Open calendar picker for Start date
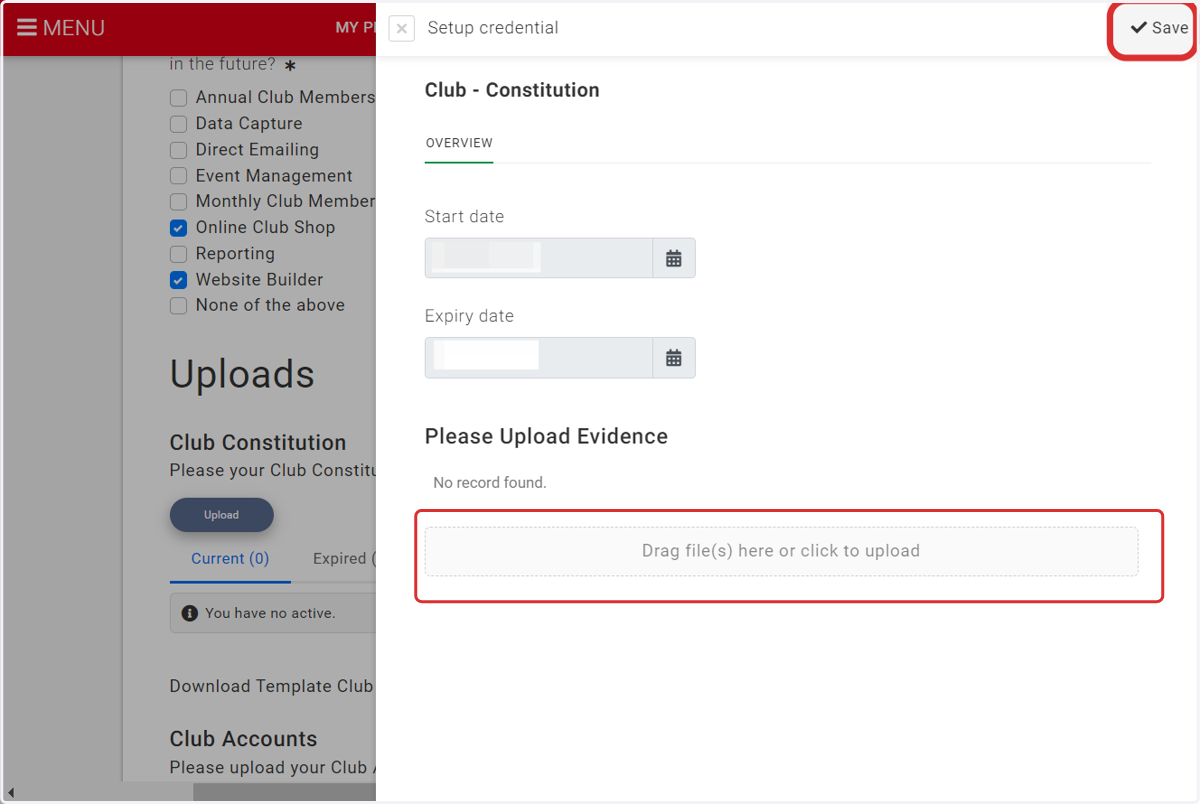1200x804 pixels. pyautogui.click(x=674, y=258)
